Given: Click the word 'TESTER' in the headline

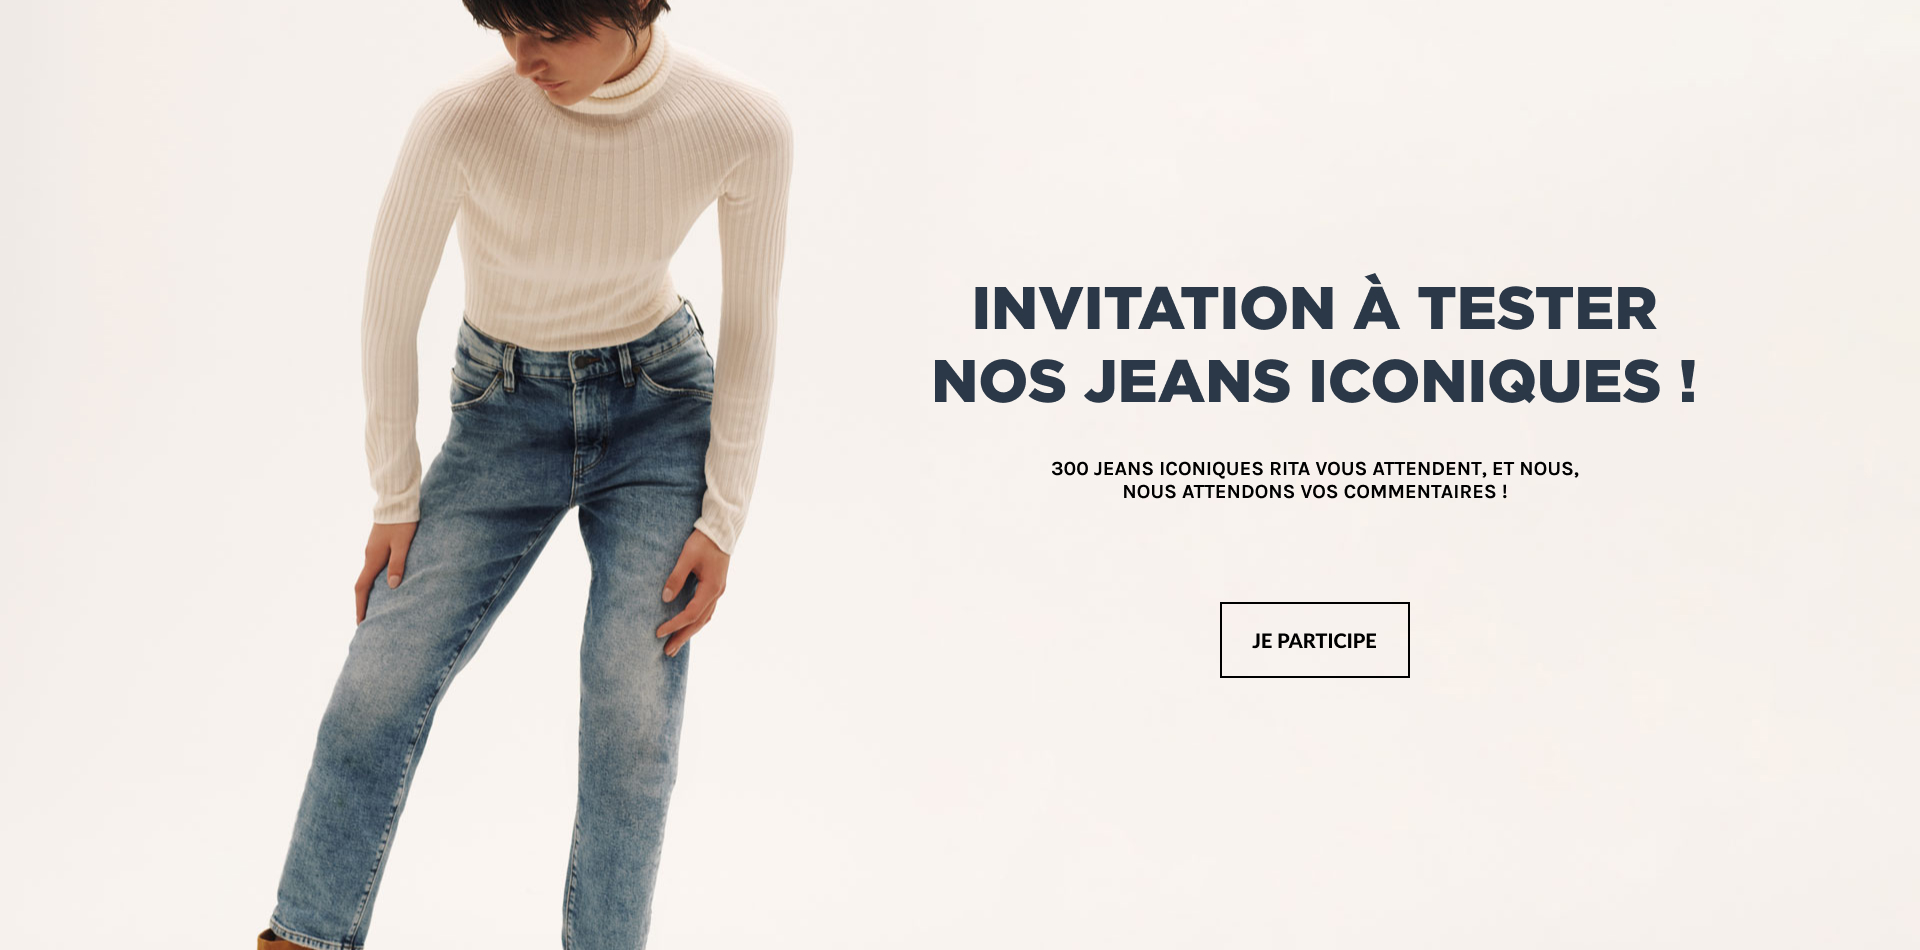Looking at the screenshot, I should pyautogui.click(x=1537, y=308).
